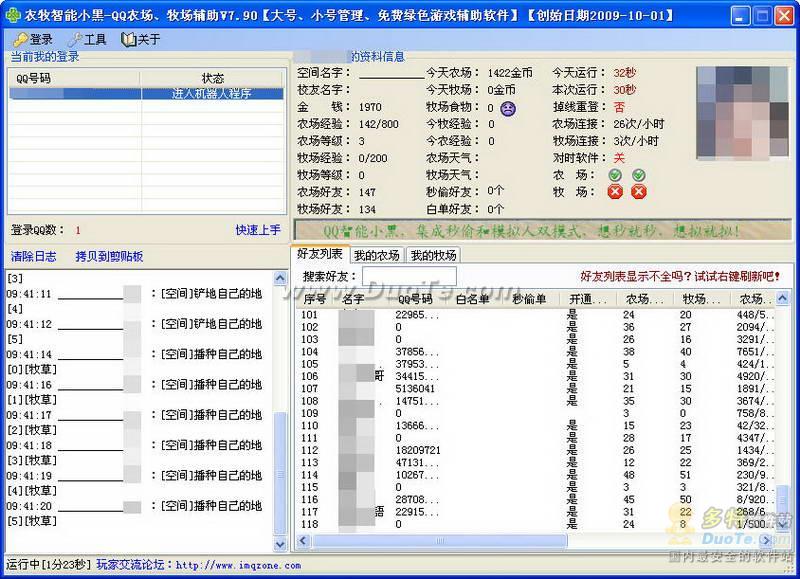Click the second green check icon for 农场
Viewport: 800px width, 579px height.
coord(638,175)
